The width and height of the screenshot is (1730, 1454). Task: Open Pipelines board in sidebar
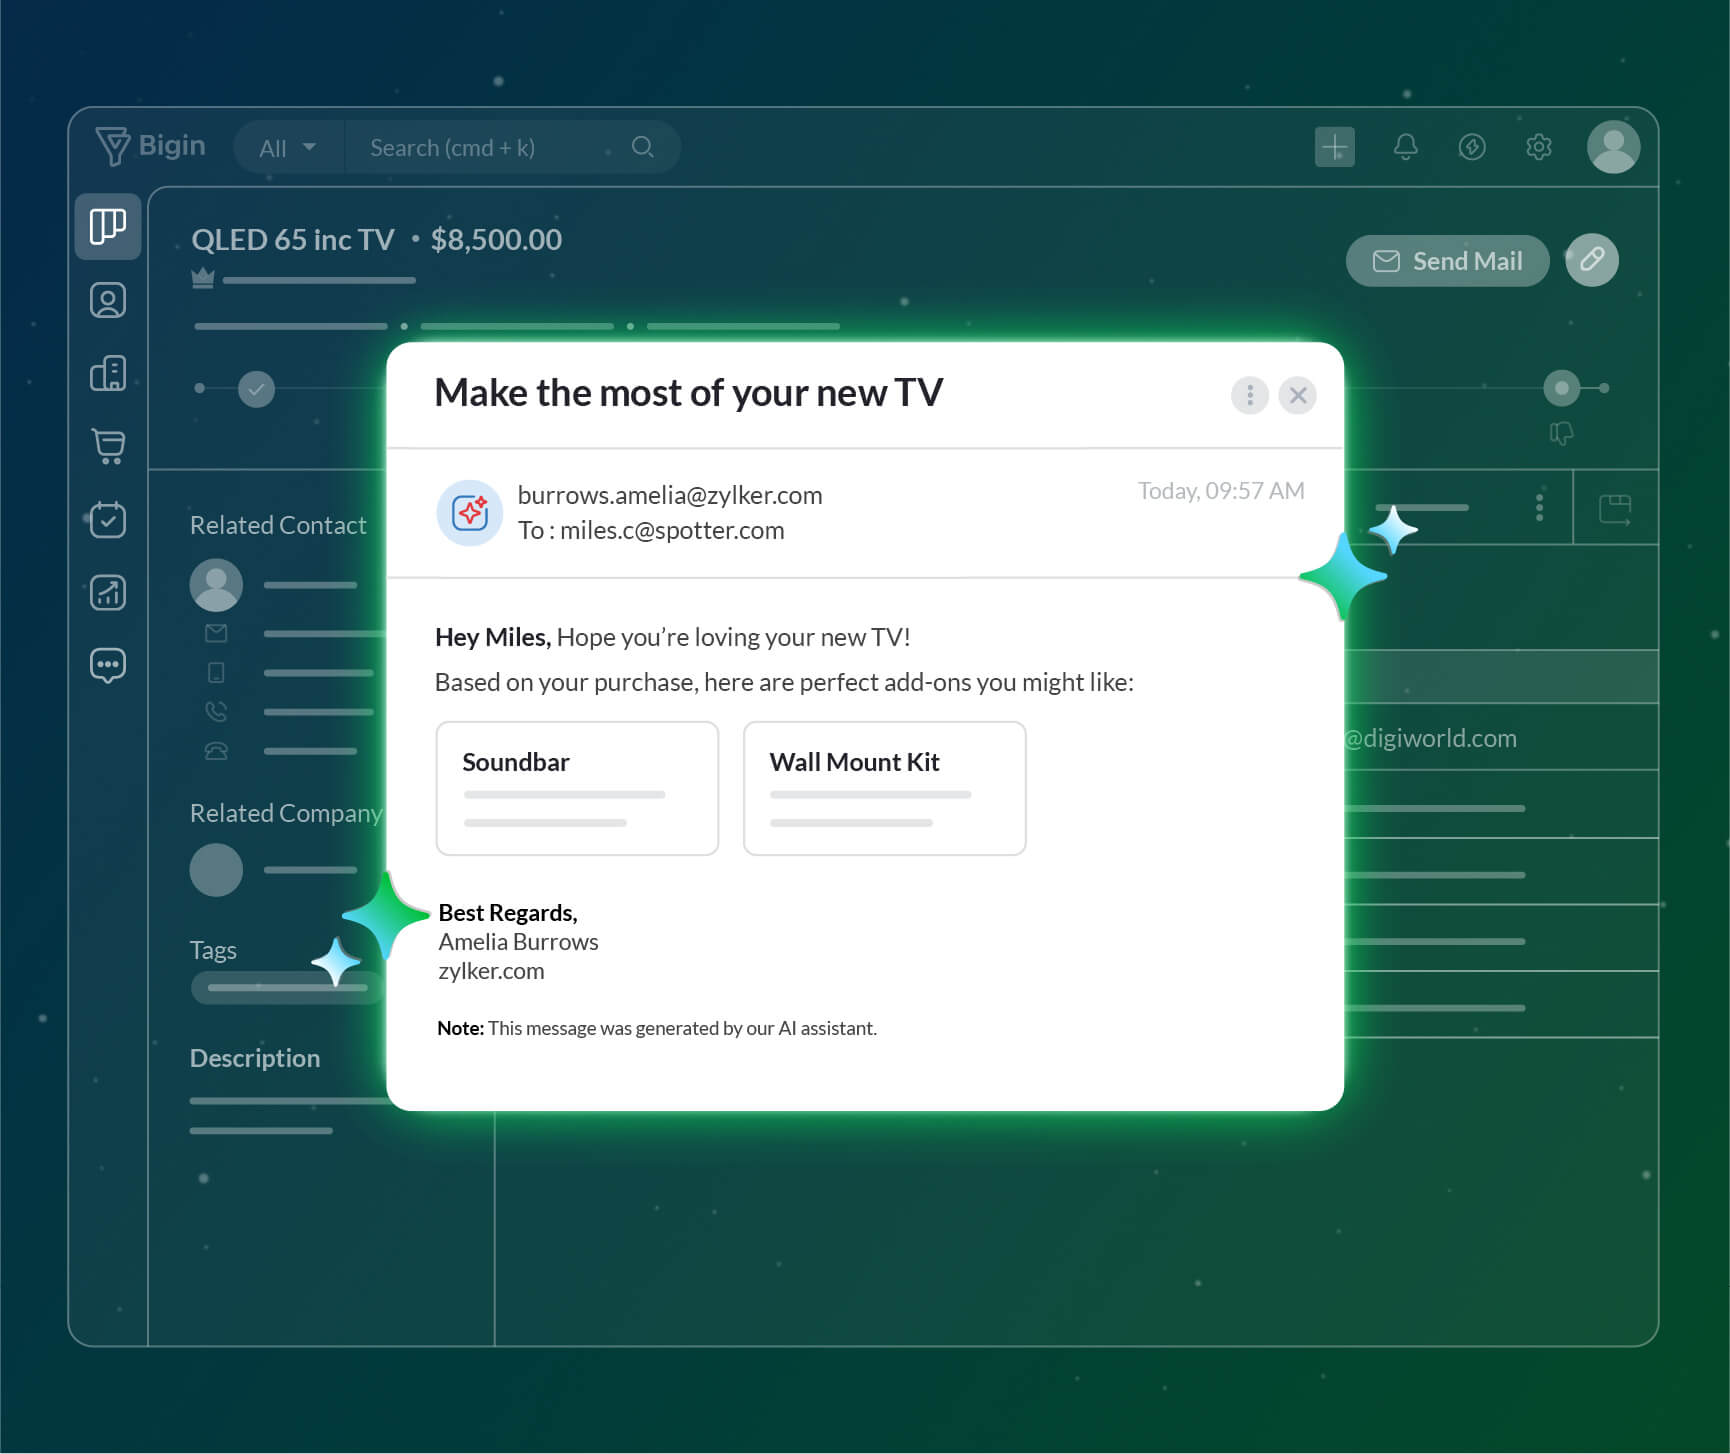coord(108,227)
